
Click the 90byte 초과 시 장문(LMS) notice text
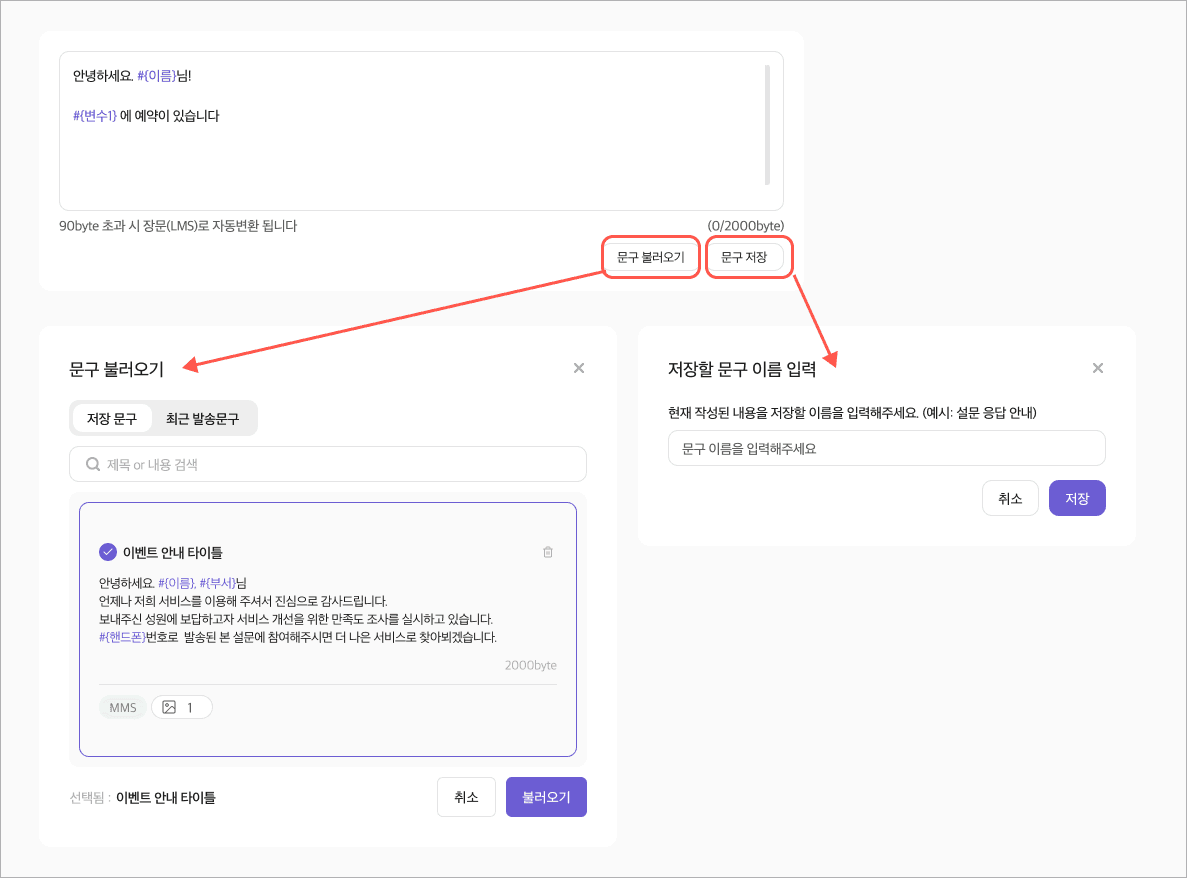tap(178, 226)
